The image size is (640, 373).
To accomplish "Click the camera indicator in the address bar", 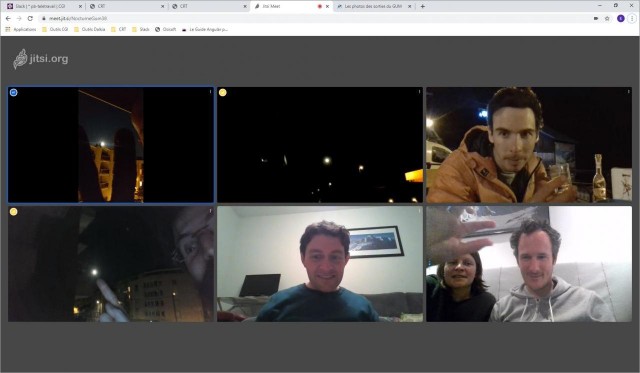I will [596, 18].
